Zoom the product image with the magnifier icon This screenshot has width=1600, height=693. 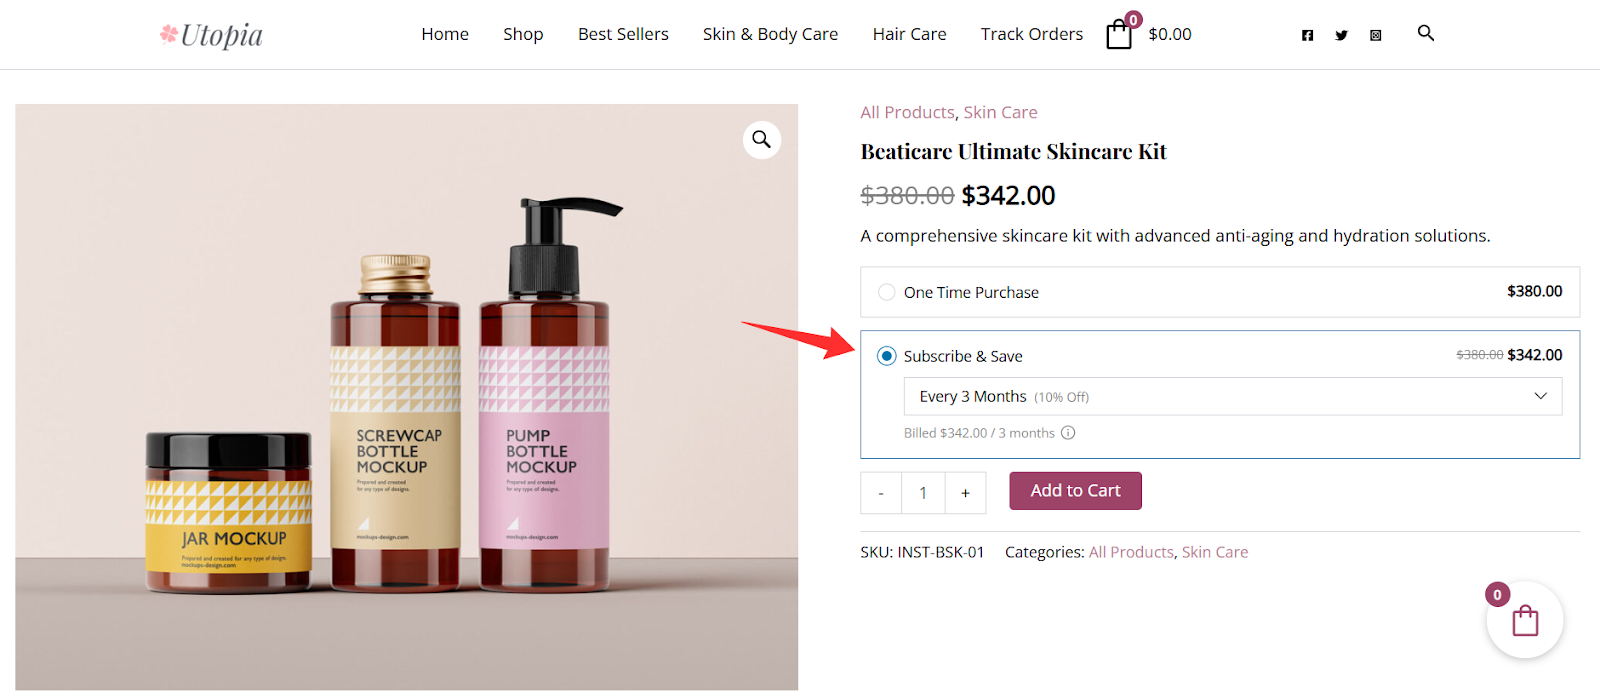click(x=760, y=139)
